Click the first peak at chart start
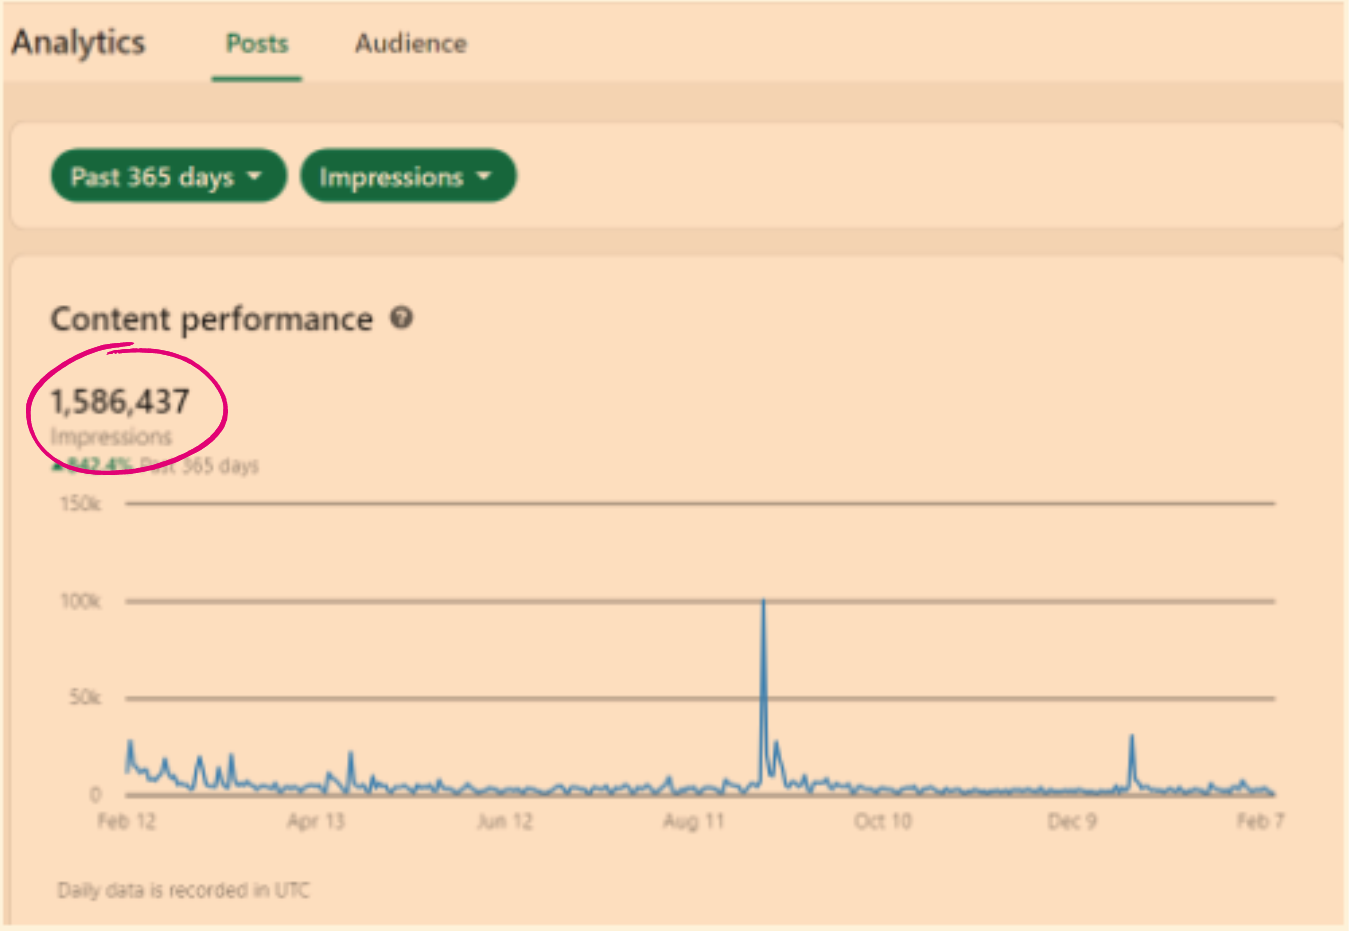1349x931 pixels. [x=129, y=744]
